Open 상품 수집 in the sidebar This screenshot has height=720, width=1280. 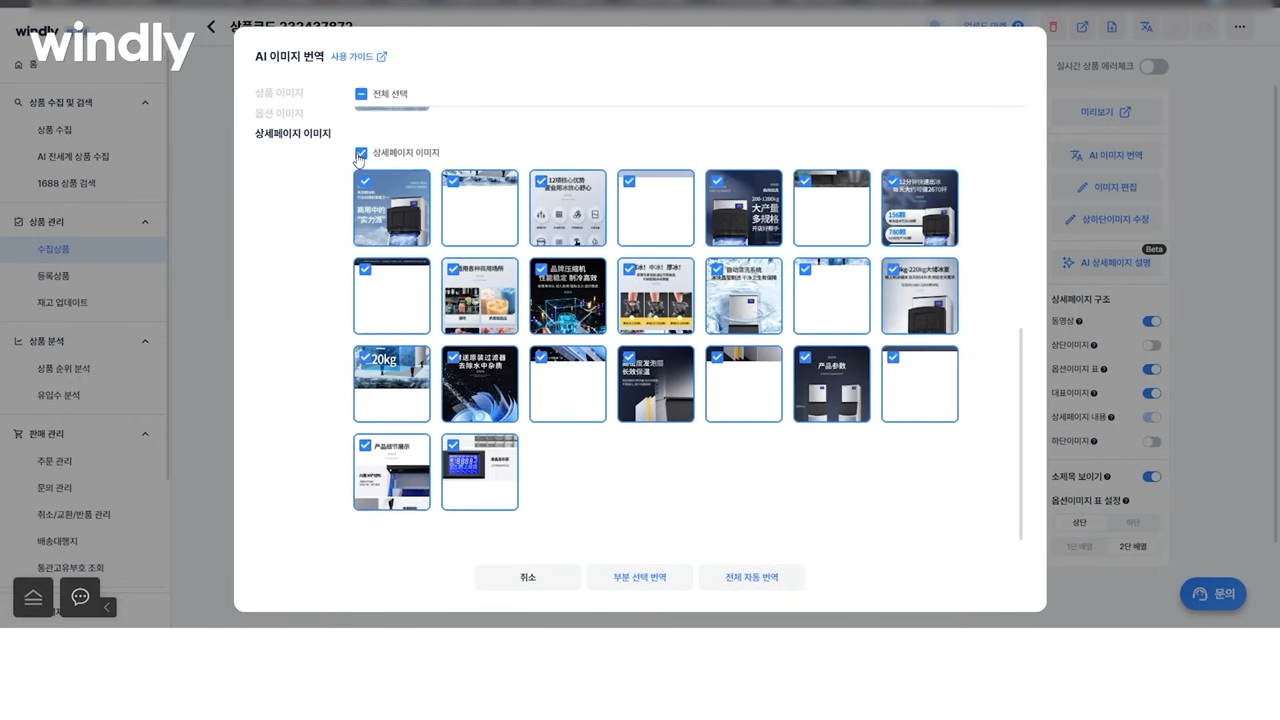[x=55, y=130]
